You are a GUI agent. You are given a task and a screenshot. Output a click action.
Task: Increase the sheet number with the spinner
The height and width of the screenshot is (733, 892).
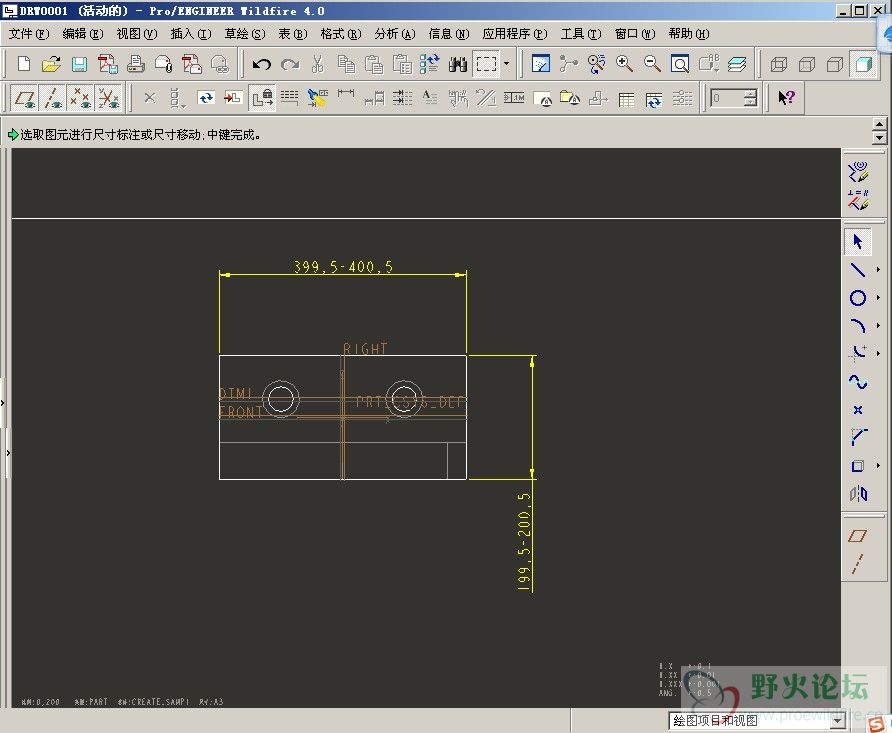(x=750, y=93)
